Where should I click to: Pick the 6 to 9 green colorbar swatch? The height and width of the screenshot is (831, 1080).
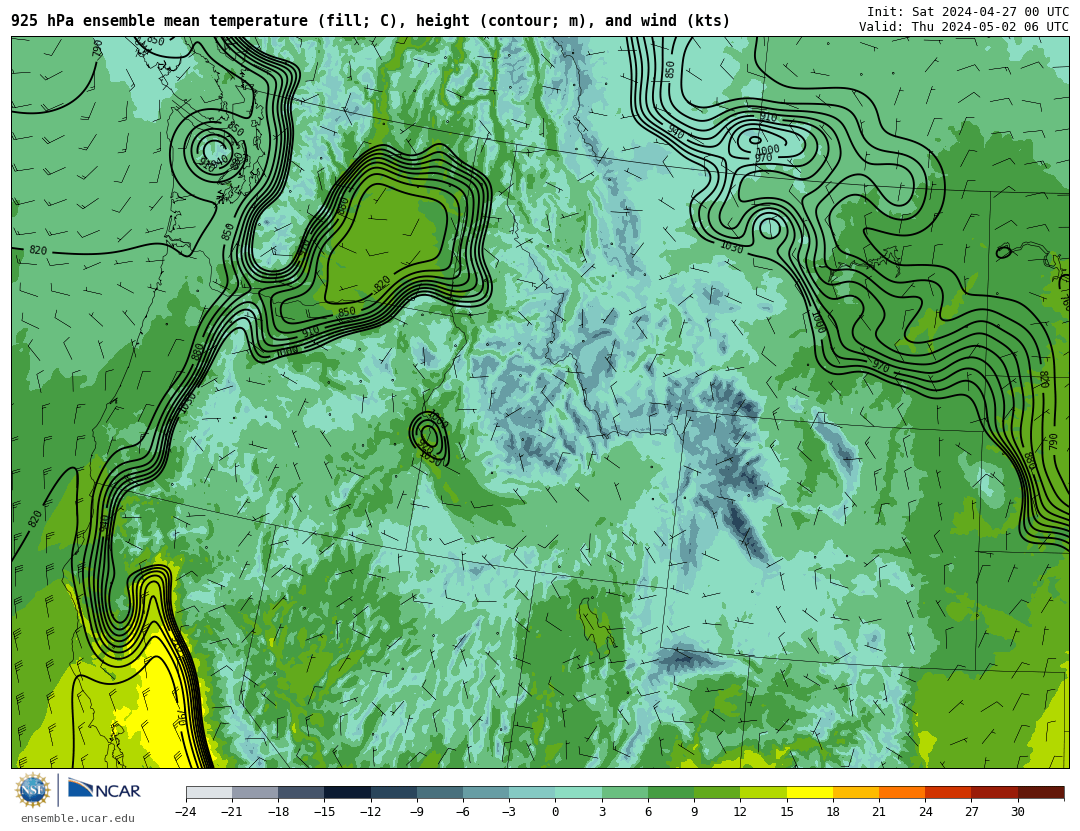(671, 792)
